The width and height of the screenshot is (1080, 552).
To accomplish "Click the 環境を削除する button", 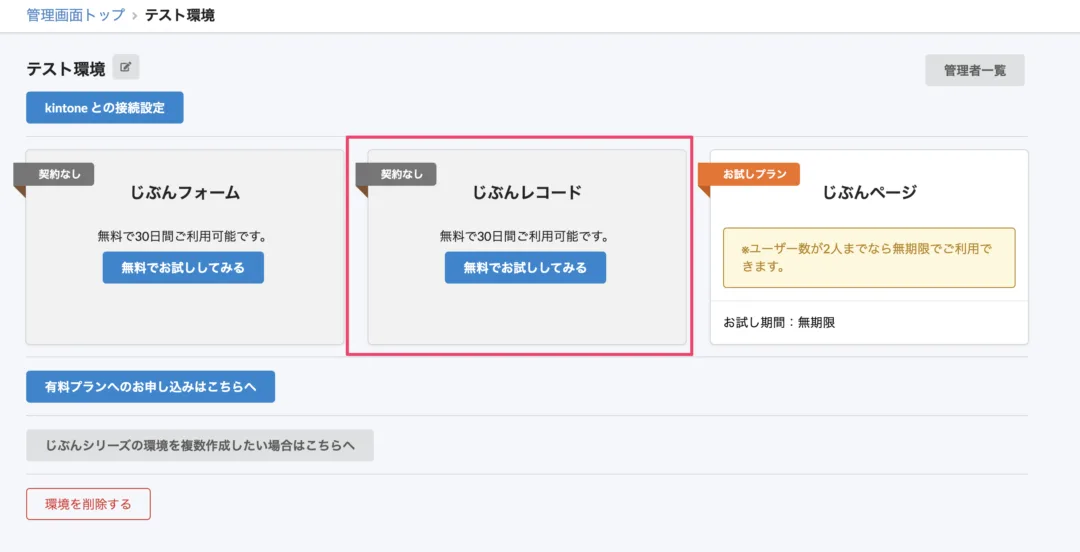I will pos(88,504).
